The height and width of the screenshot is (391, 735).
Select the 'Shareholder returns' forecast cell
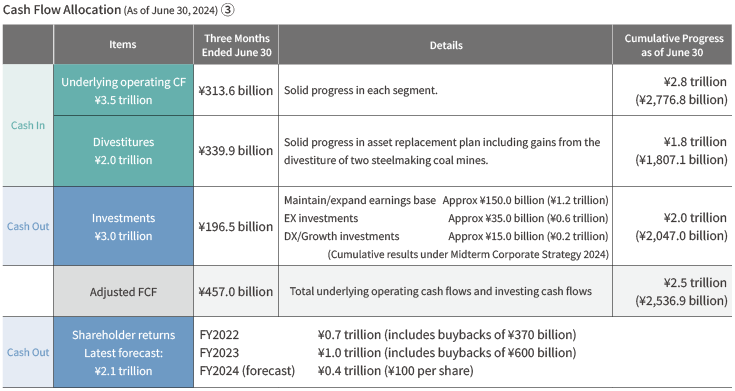pyautogui.click(x=123, y=353)
